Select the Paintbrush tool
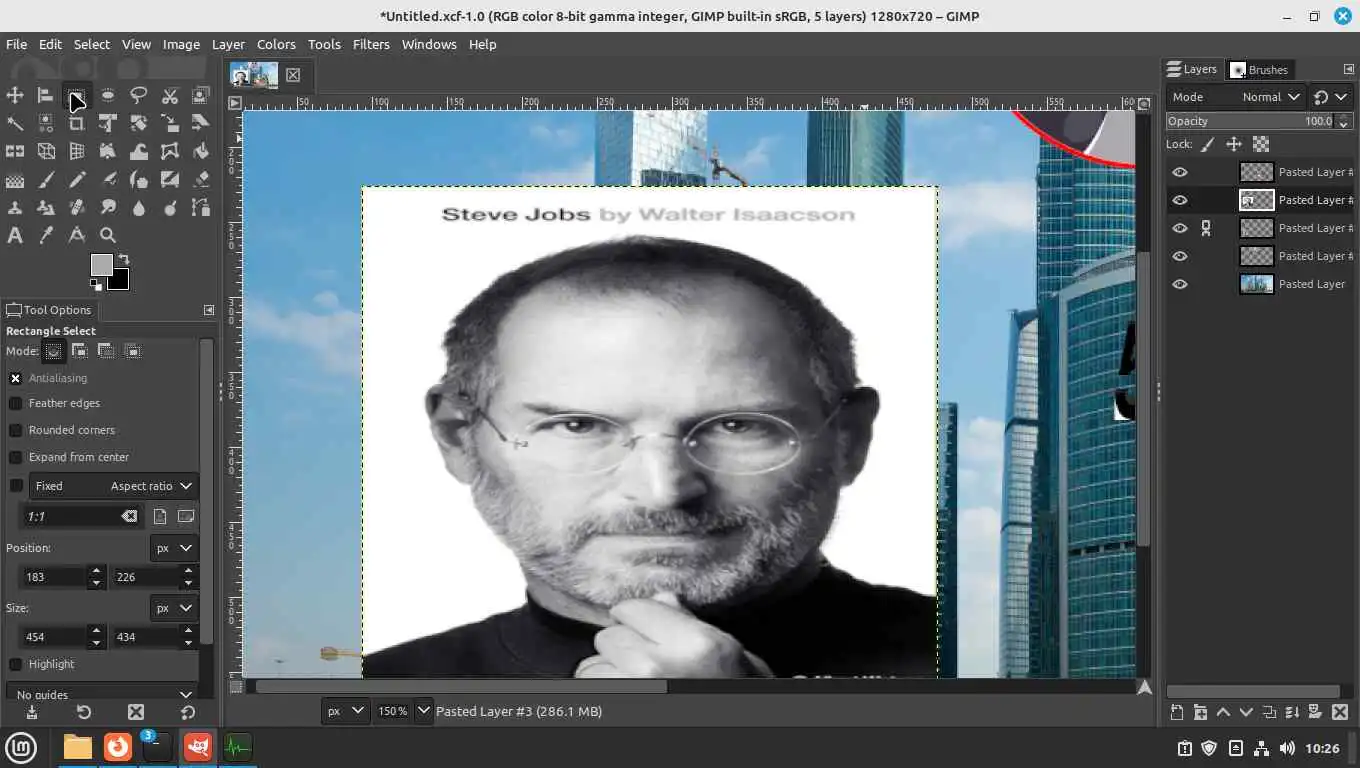 pyautogui.click(x=46, y=180)
